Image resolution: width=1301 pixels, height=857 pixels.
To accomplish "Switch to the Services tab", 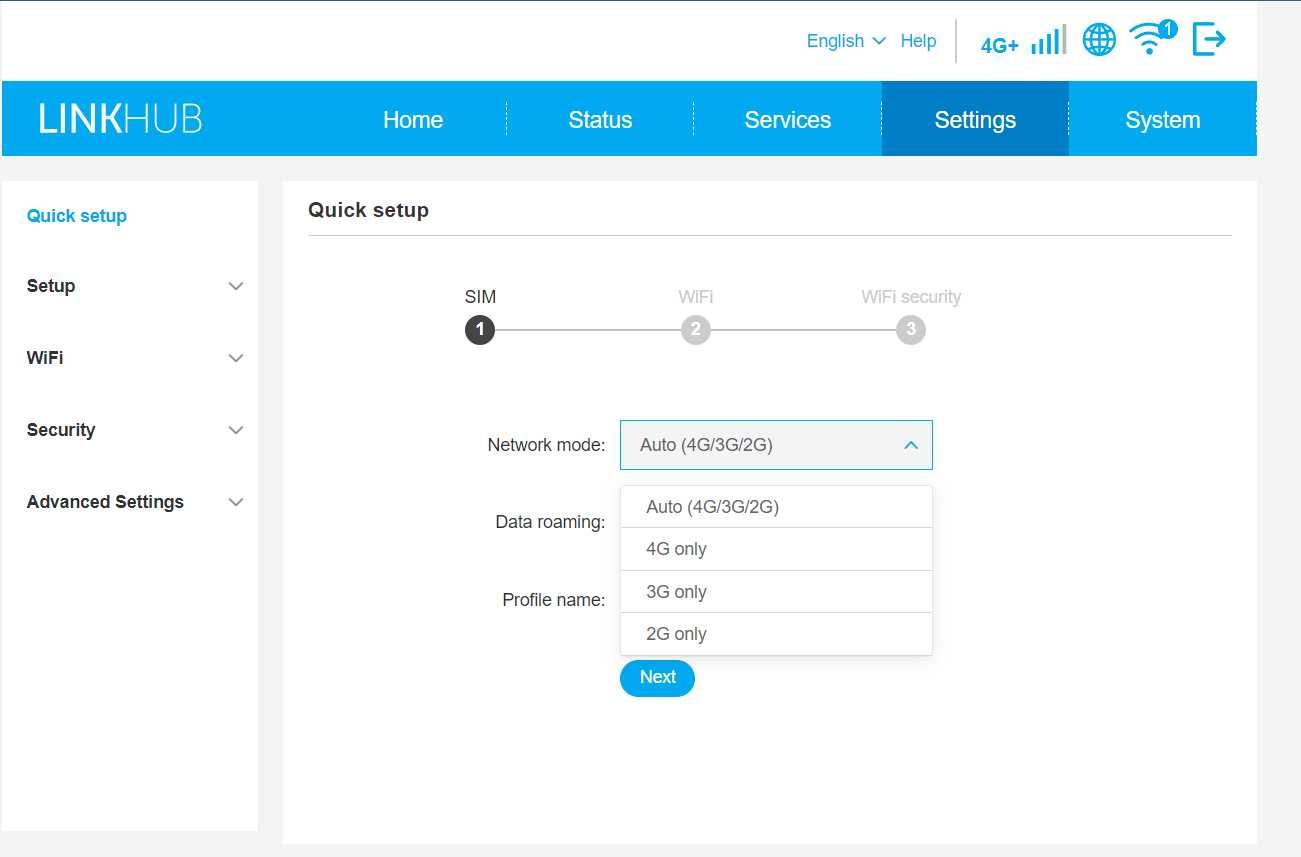I will 788,120.
